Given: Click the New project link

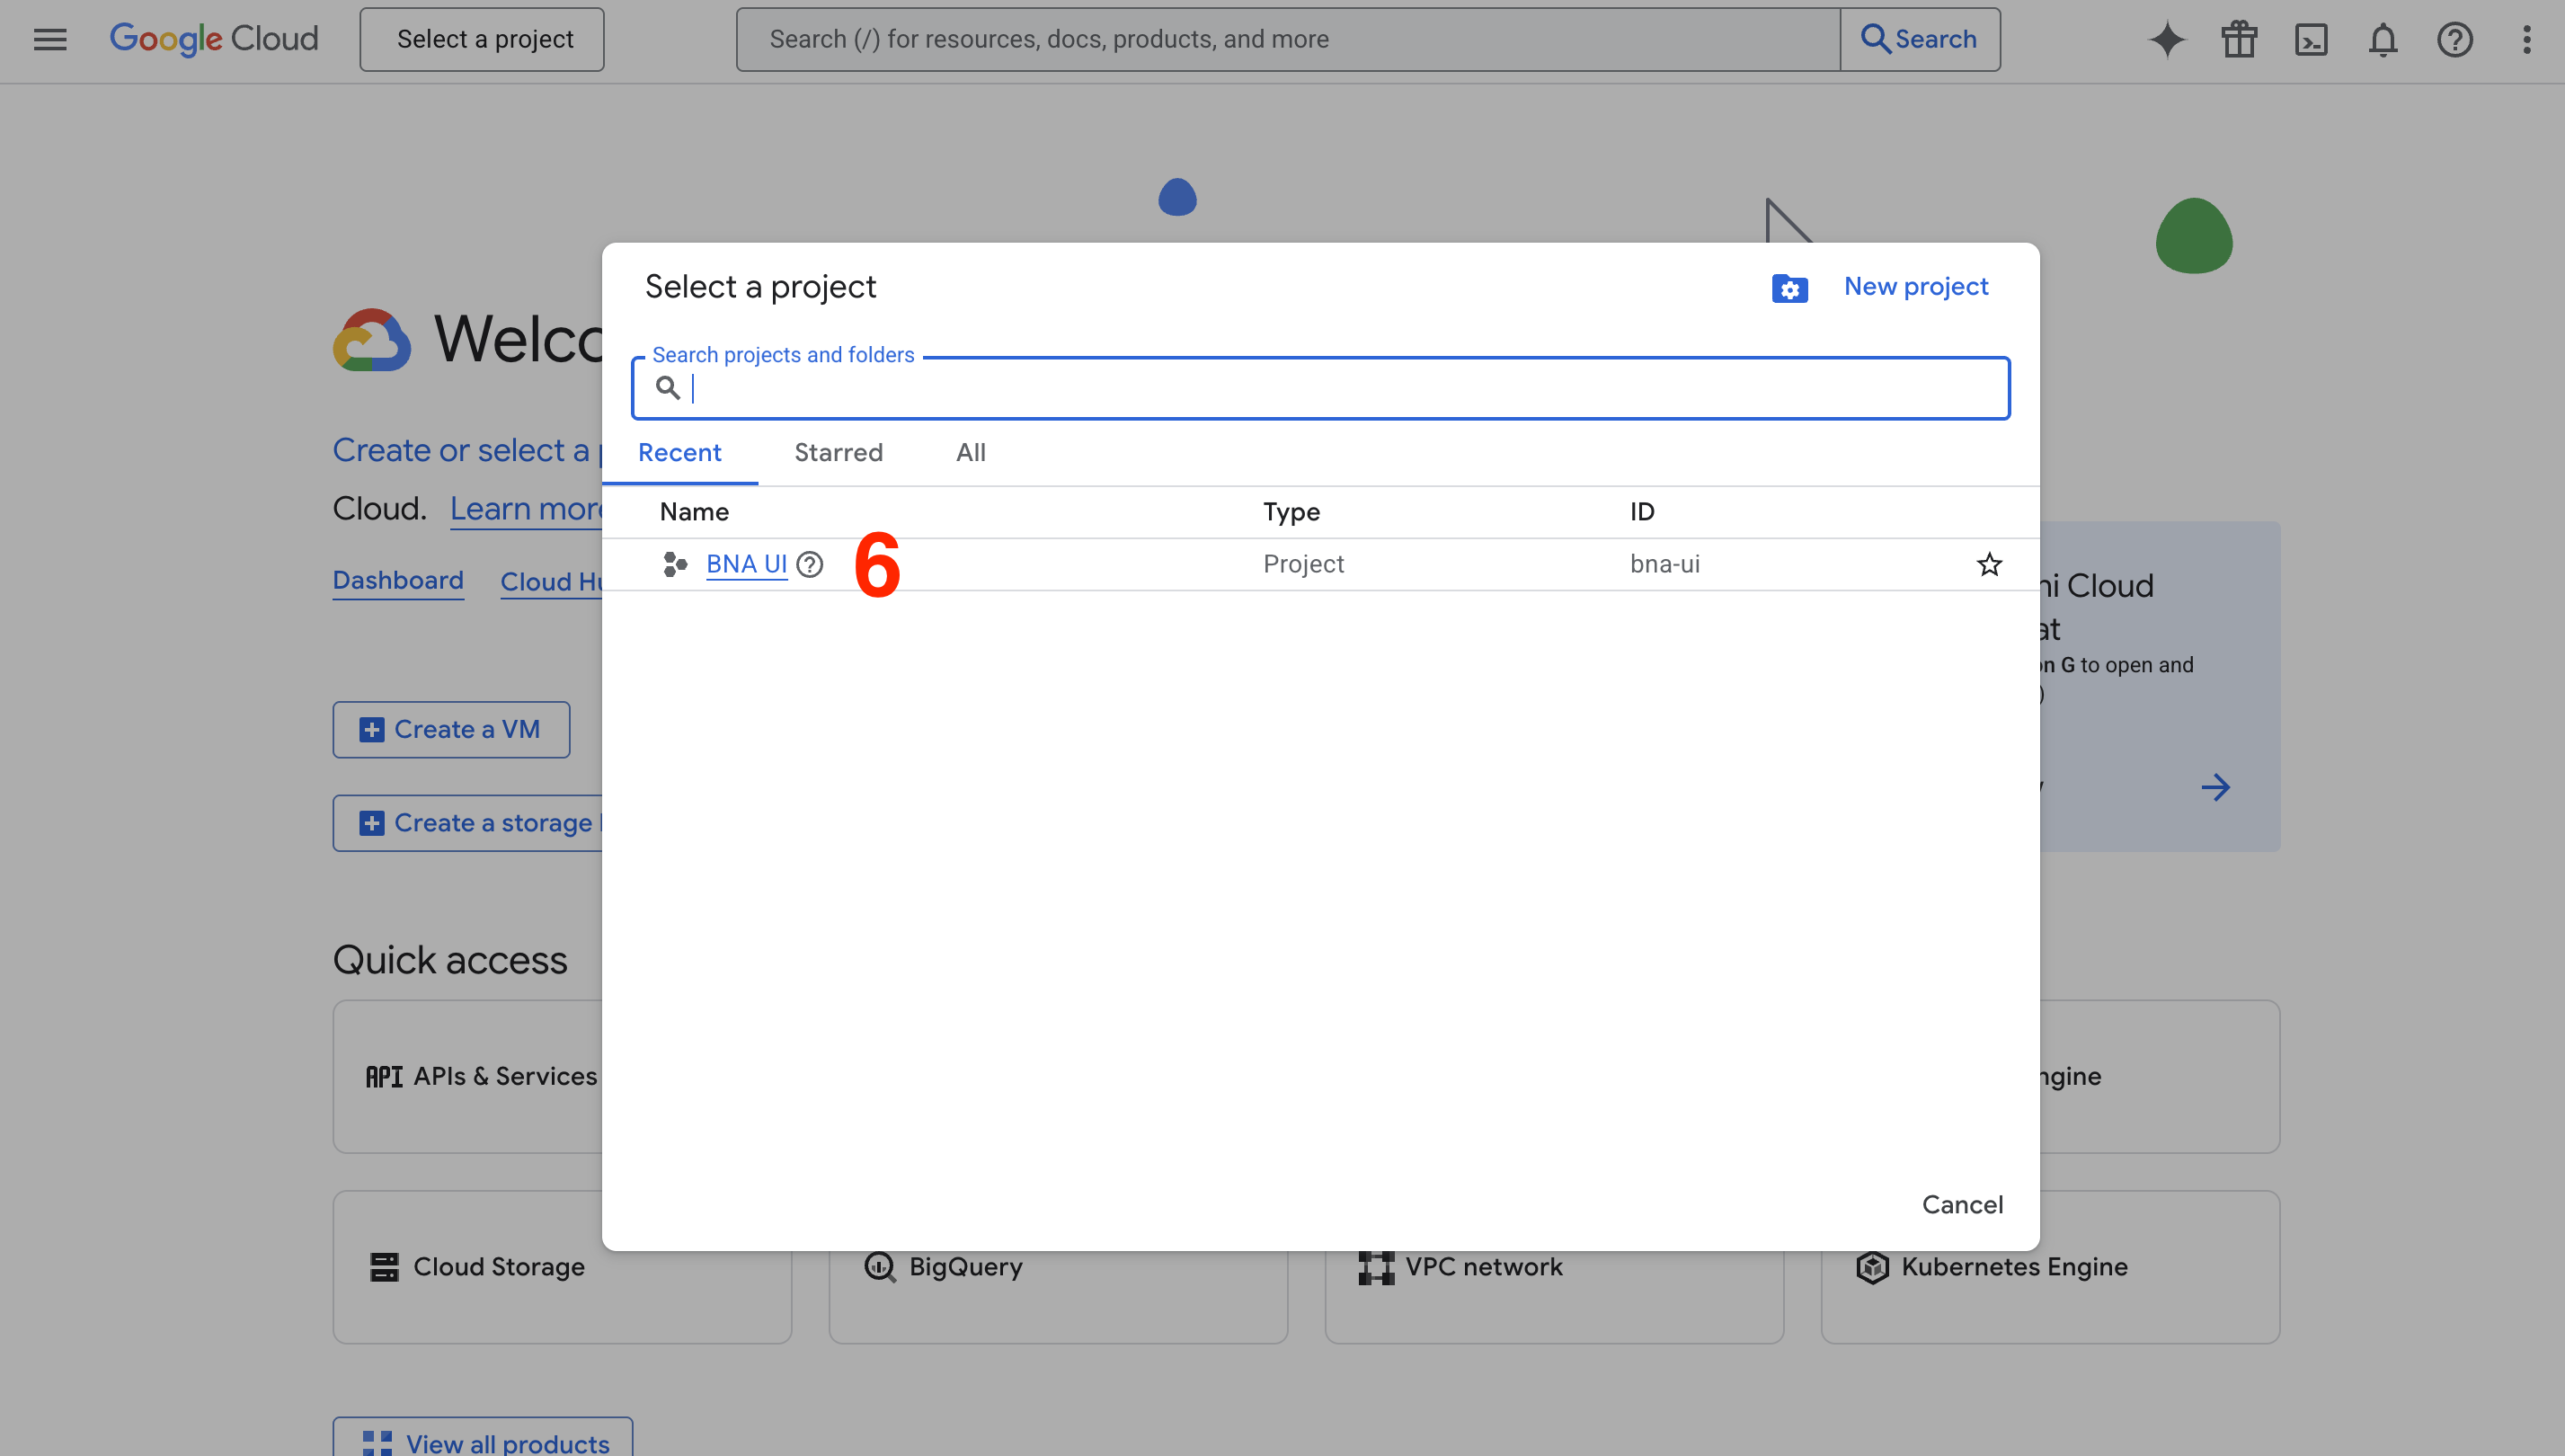Looking at the screenshot, I should tap(1916, 286).
